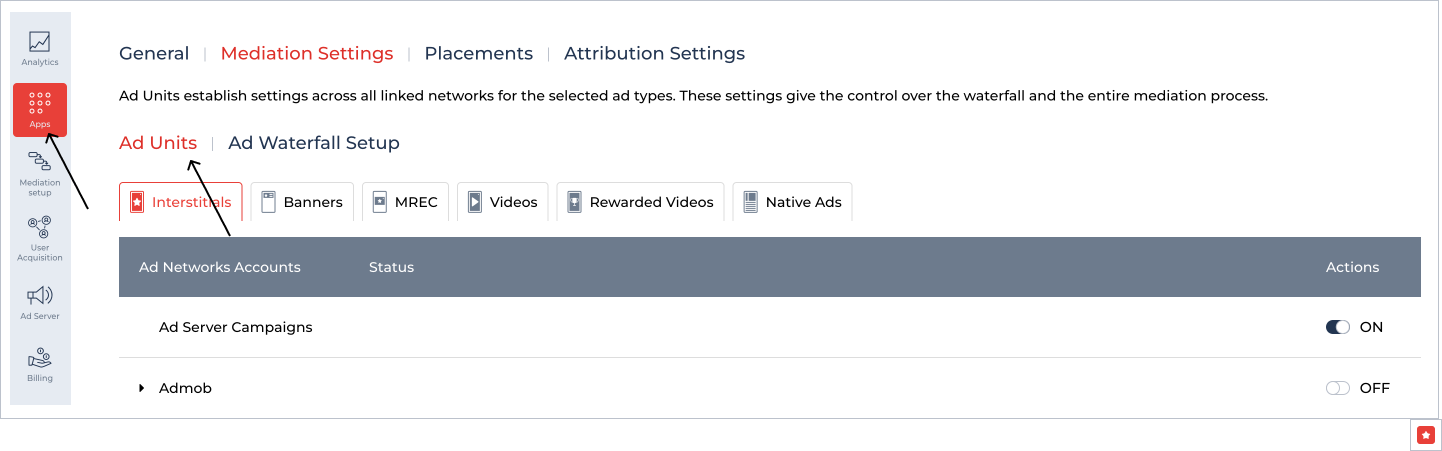1442x451 pixels.
Task: Open the Ad Server megaphone icon
Action: [x=40, y=302]
